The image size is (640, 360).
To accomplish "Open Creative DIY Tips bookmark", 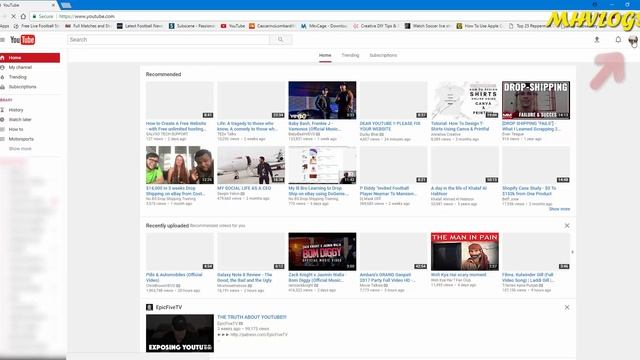I will (376, 26).
